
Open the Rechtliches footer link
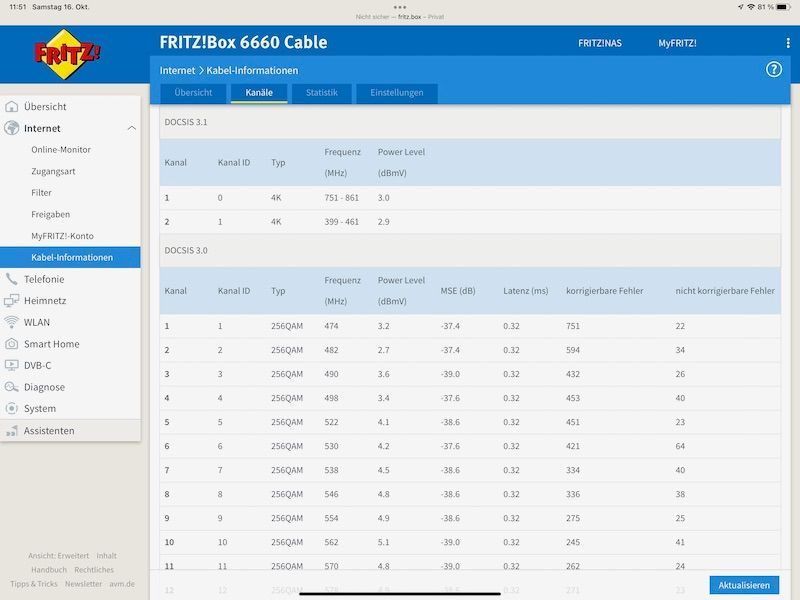94,569
